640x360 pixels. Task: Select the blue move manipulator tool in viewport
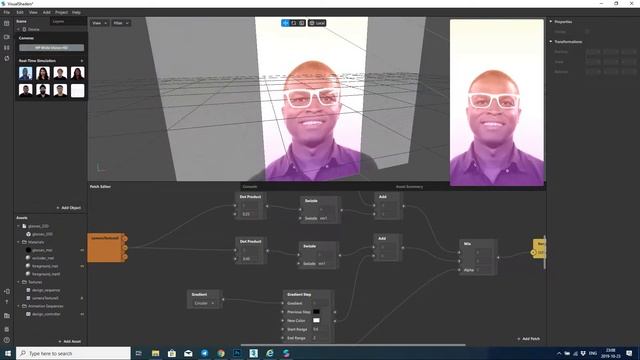pos(285,23)
